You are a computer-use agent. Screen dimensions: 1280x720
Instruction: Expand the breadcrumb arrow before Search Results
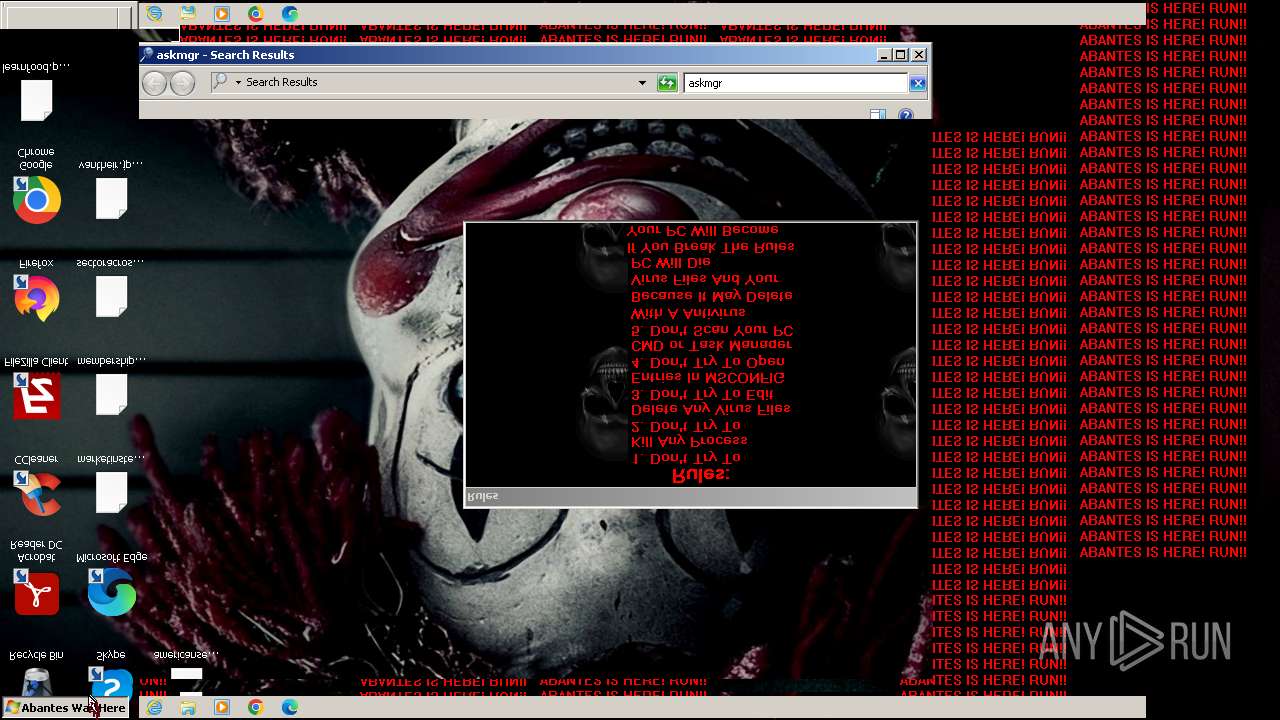coord(238,83)
